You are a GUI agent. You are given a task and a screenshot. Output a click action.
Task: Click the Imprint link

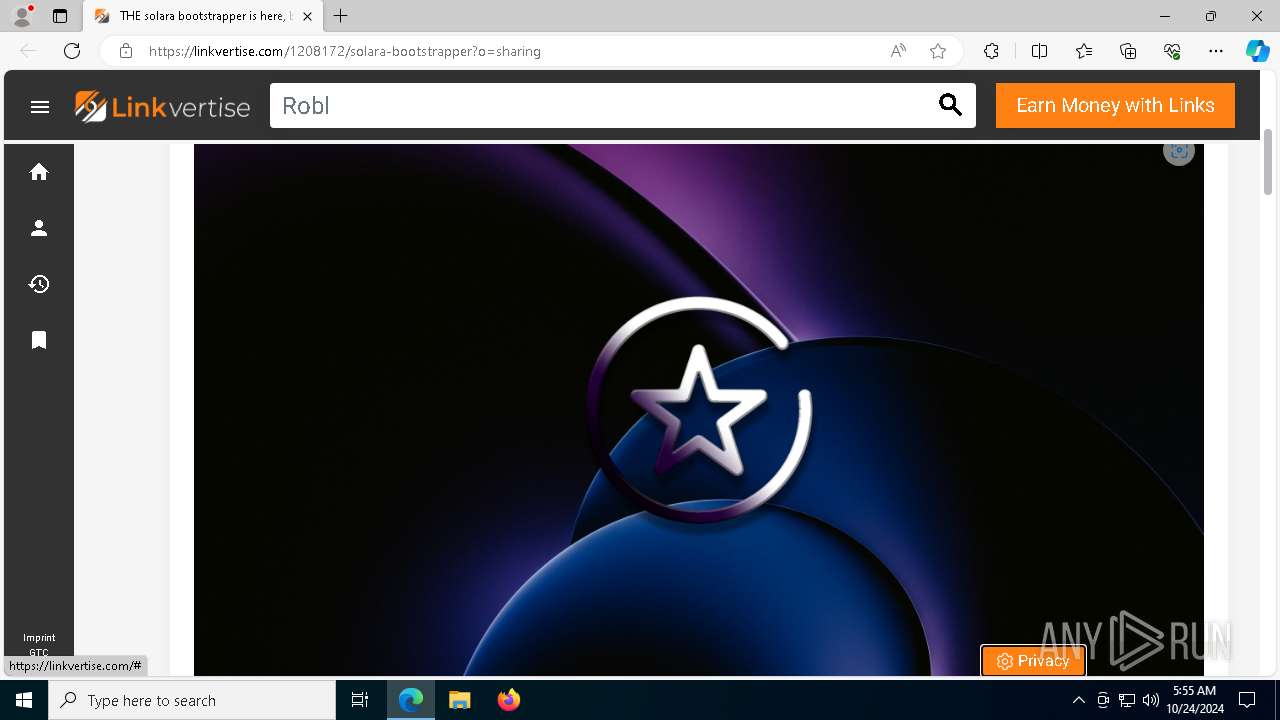(39, 638)
